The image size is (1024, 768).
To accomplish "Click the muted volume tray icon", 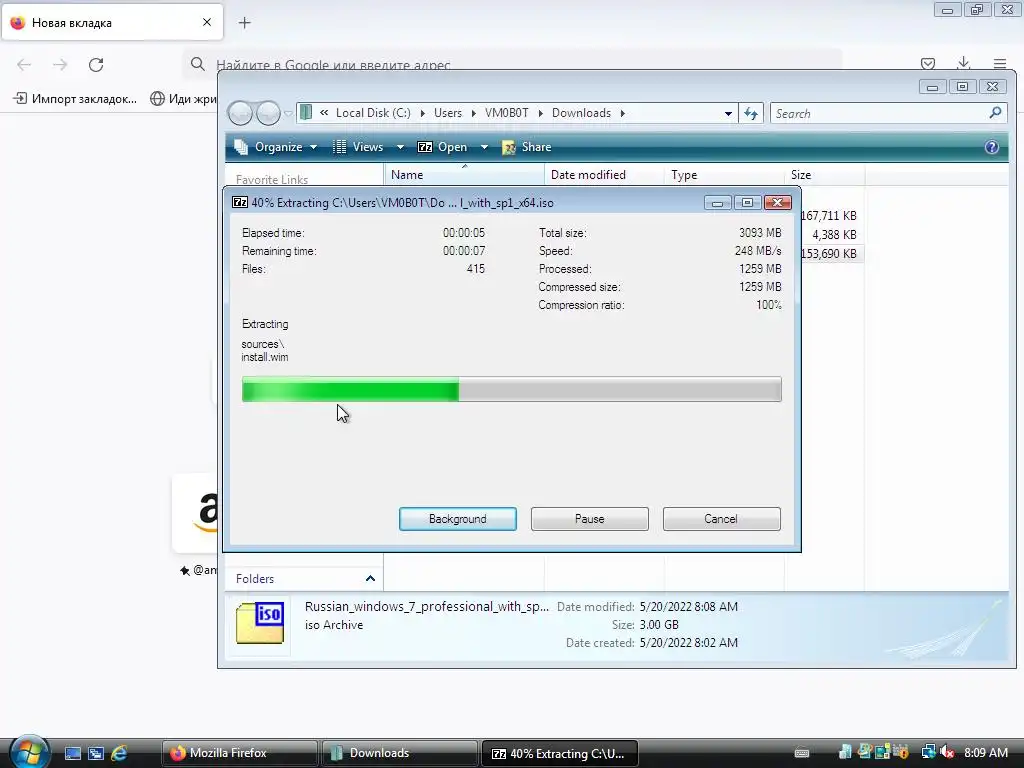I will tap(947, 753).
